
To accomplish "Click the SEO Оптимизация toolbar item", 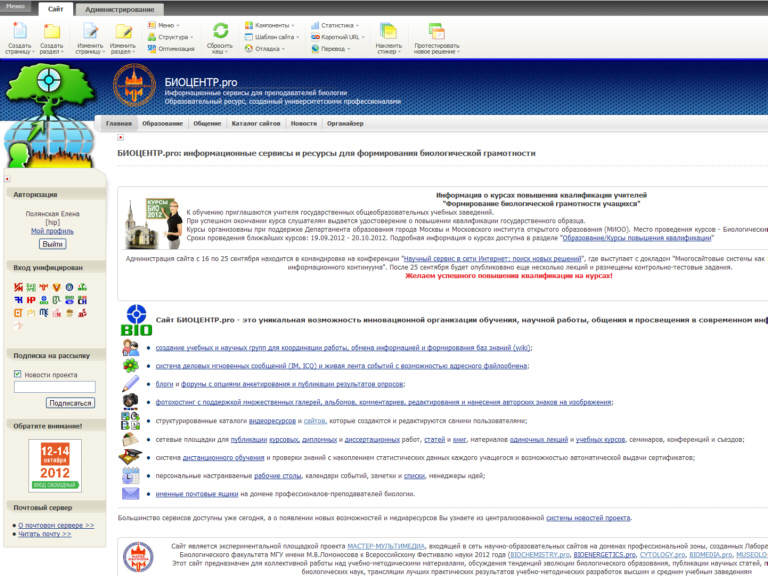I will point(171,48).
